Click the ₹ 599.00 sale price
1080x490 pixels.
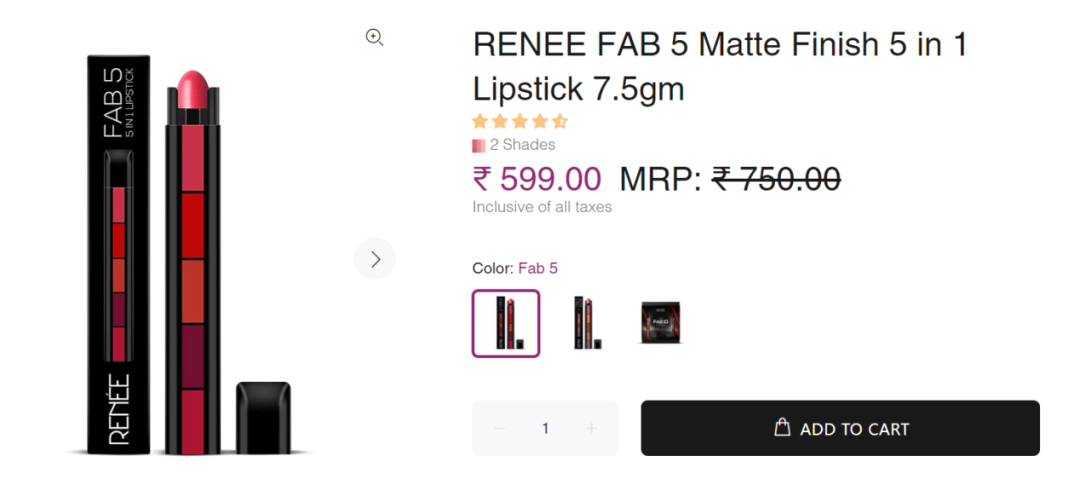[x=537, y=179]
